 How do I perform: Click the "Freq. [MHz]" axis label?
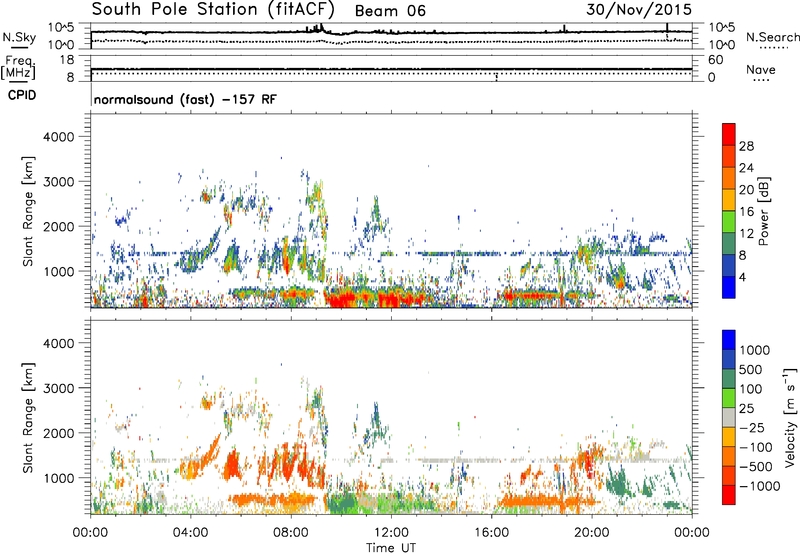18,68
